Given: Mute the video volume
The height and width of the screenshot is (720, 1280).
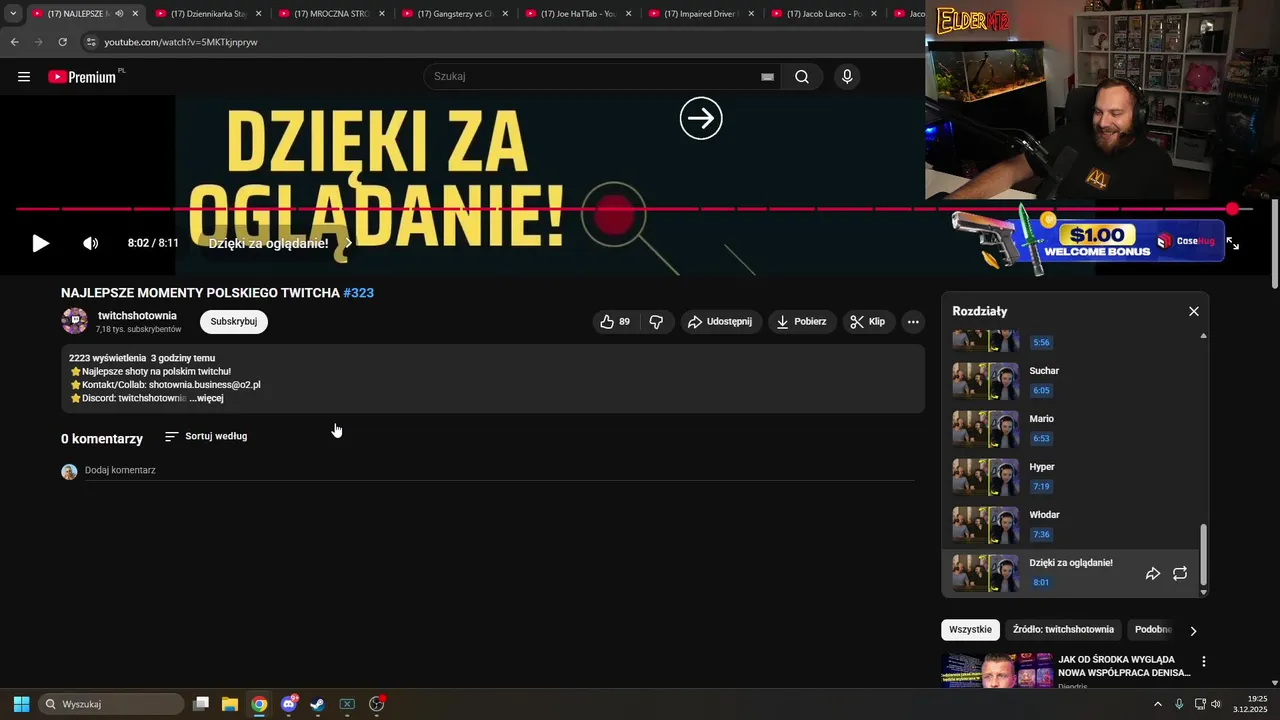Looking at the screenshot, I should 91,243.
